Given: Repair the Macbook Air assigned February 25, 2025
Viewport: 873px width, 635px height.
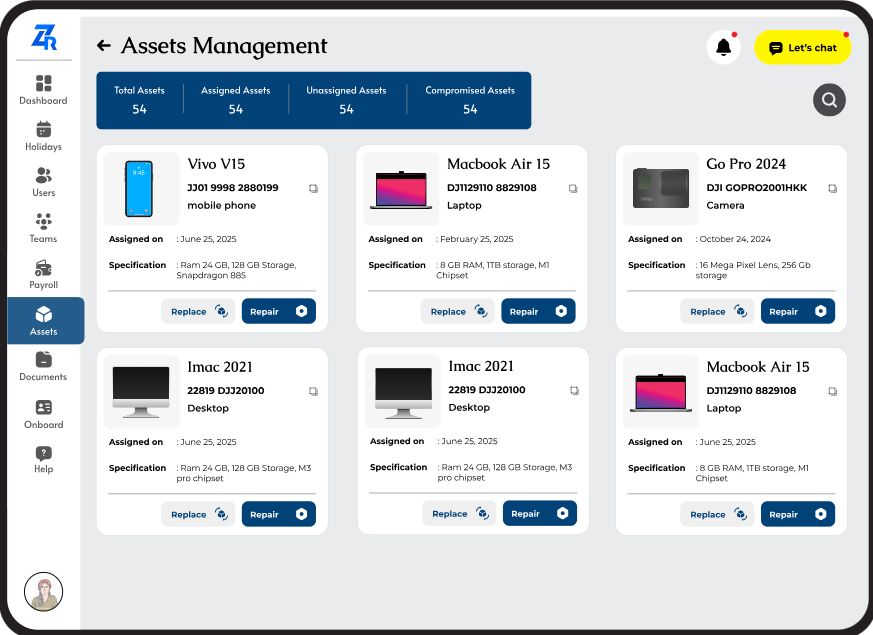Looking at the screenshot, I should (538, 311).
